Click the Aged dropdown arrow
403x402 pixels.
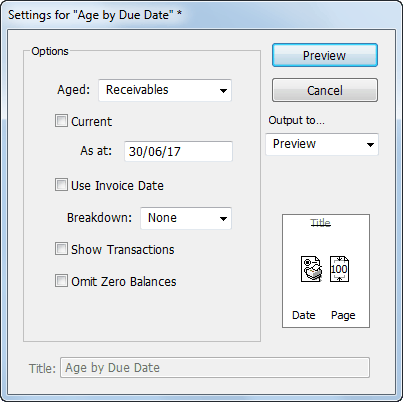coord(223,90)
